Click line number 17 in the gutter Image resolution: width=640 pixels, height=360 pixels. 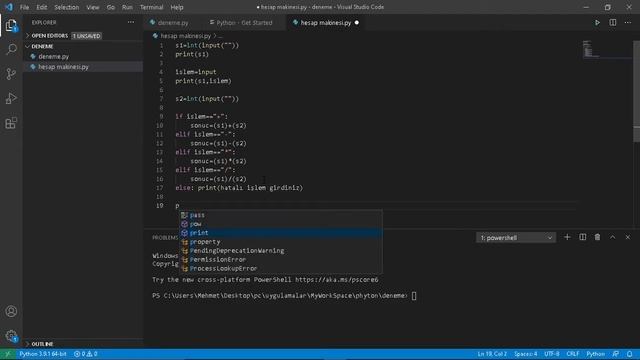159,188
